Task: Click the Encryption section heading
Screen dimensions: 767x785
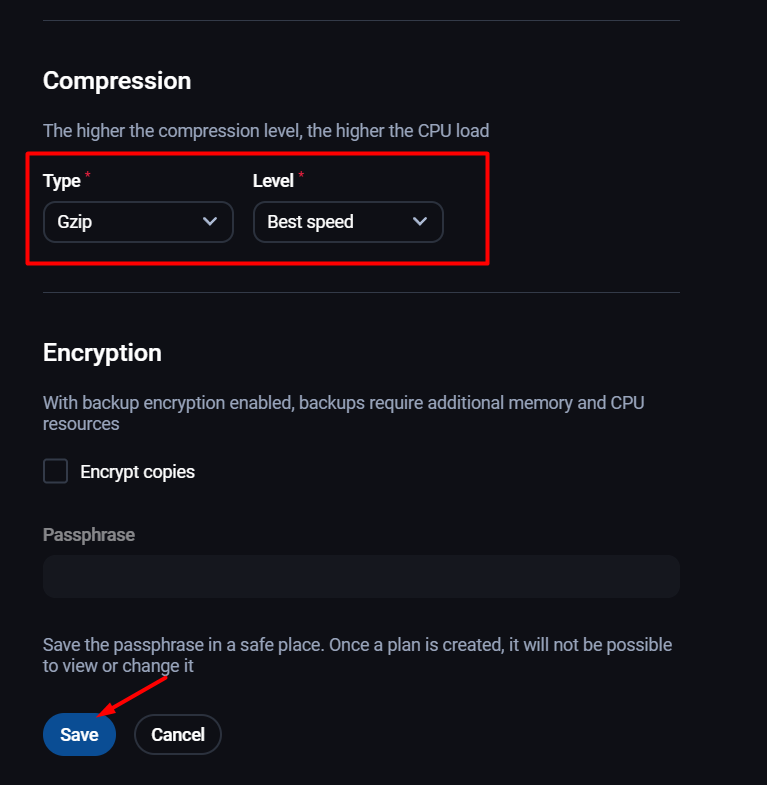Action: click(102, 353)
